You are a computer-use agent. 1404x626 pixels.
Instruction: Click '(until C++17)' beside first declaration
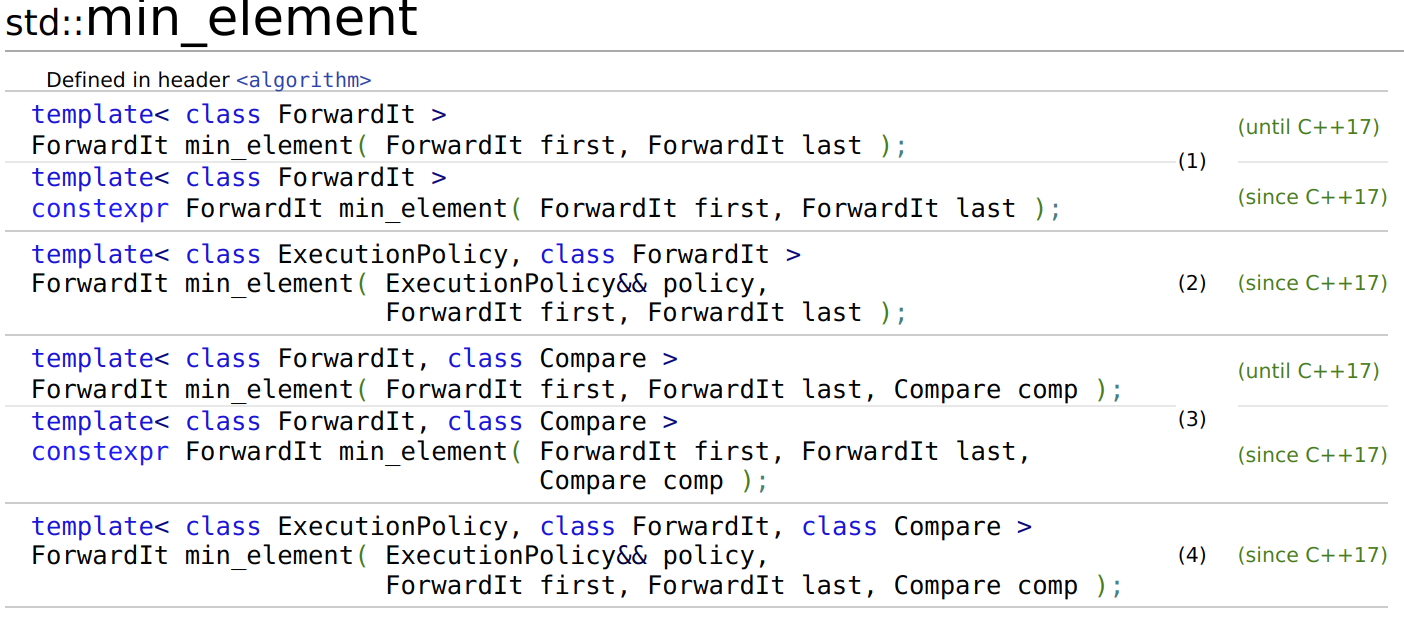1308,127
